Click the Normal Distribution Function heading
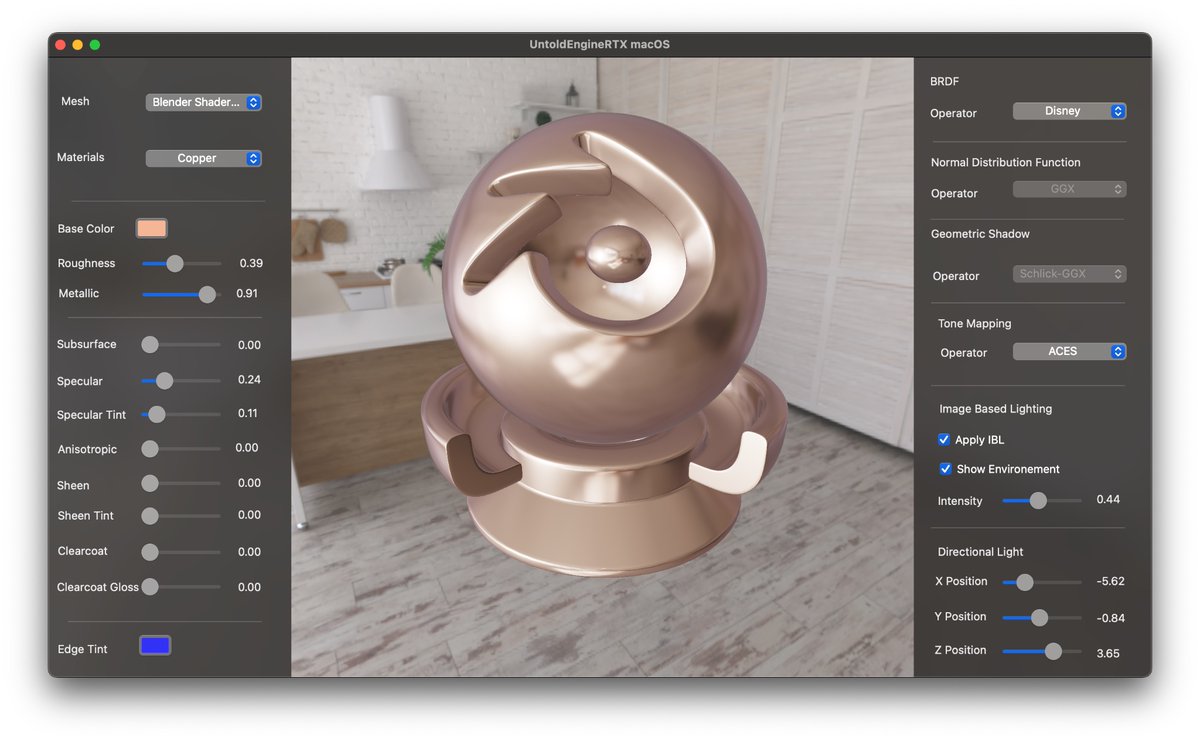The width and height of the screenshot is (1200, 741). click(1005, 162)
